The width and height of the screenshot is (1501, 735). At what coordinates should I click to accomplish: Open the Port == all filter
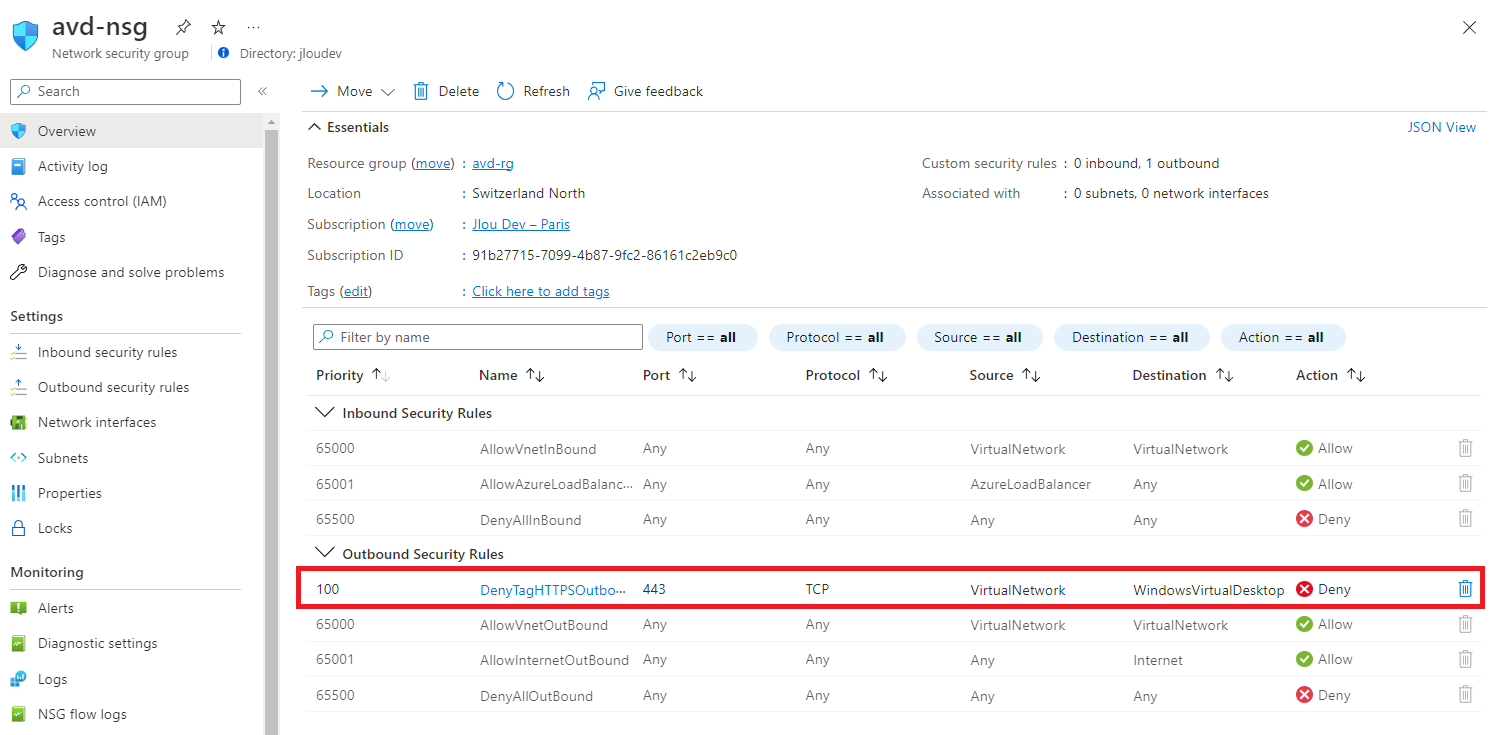703,337
